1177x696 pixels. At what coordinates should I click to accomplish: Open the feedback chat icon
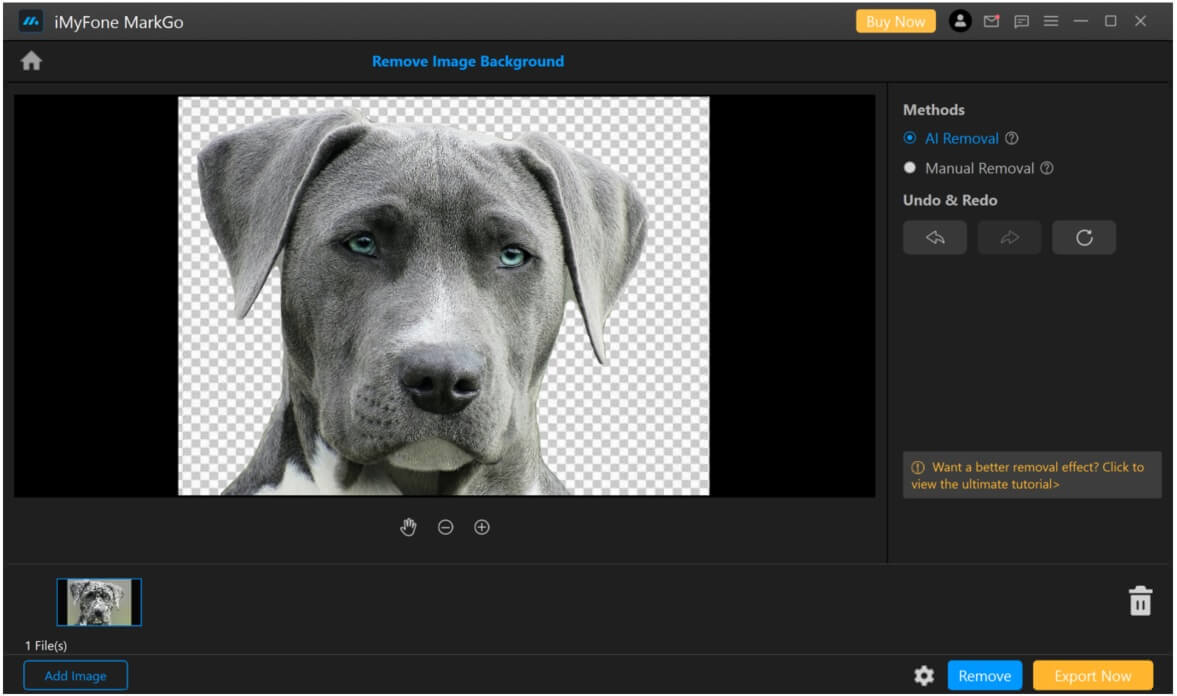pyautogui.click(x=1021, y=22)
